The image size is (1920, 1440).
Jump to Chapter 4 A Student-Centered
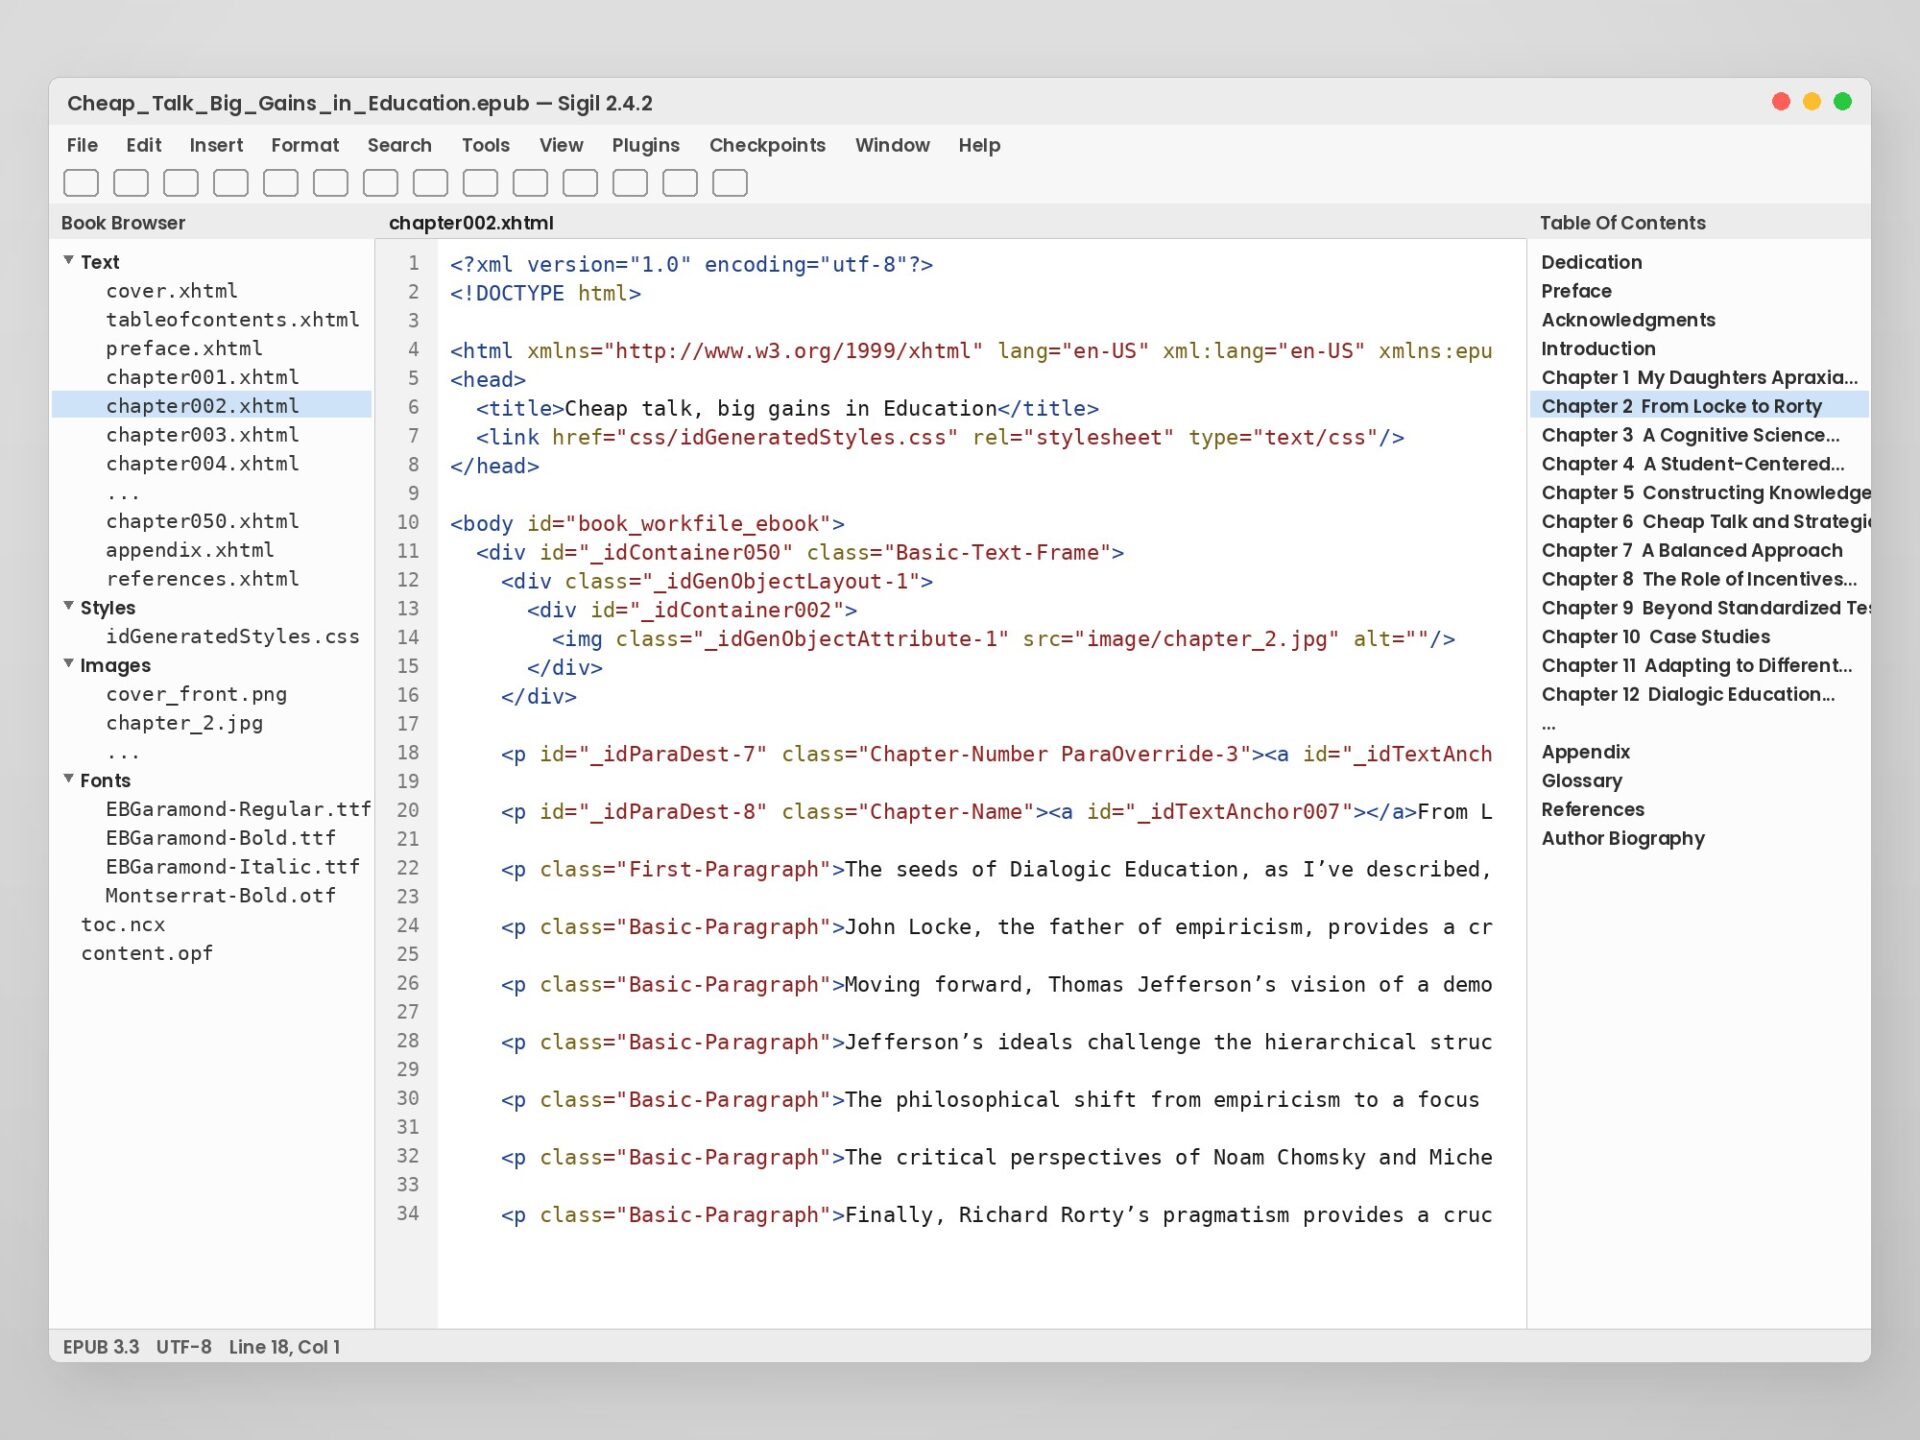1693,464
